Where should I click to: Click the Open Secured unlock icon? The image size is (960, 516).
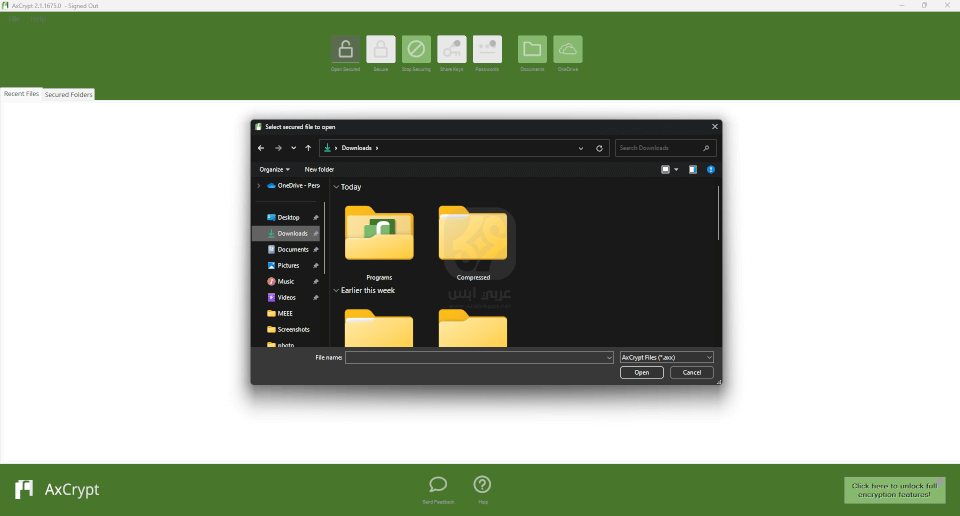345,50
